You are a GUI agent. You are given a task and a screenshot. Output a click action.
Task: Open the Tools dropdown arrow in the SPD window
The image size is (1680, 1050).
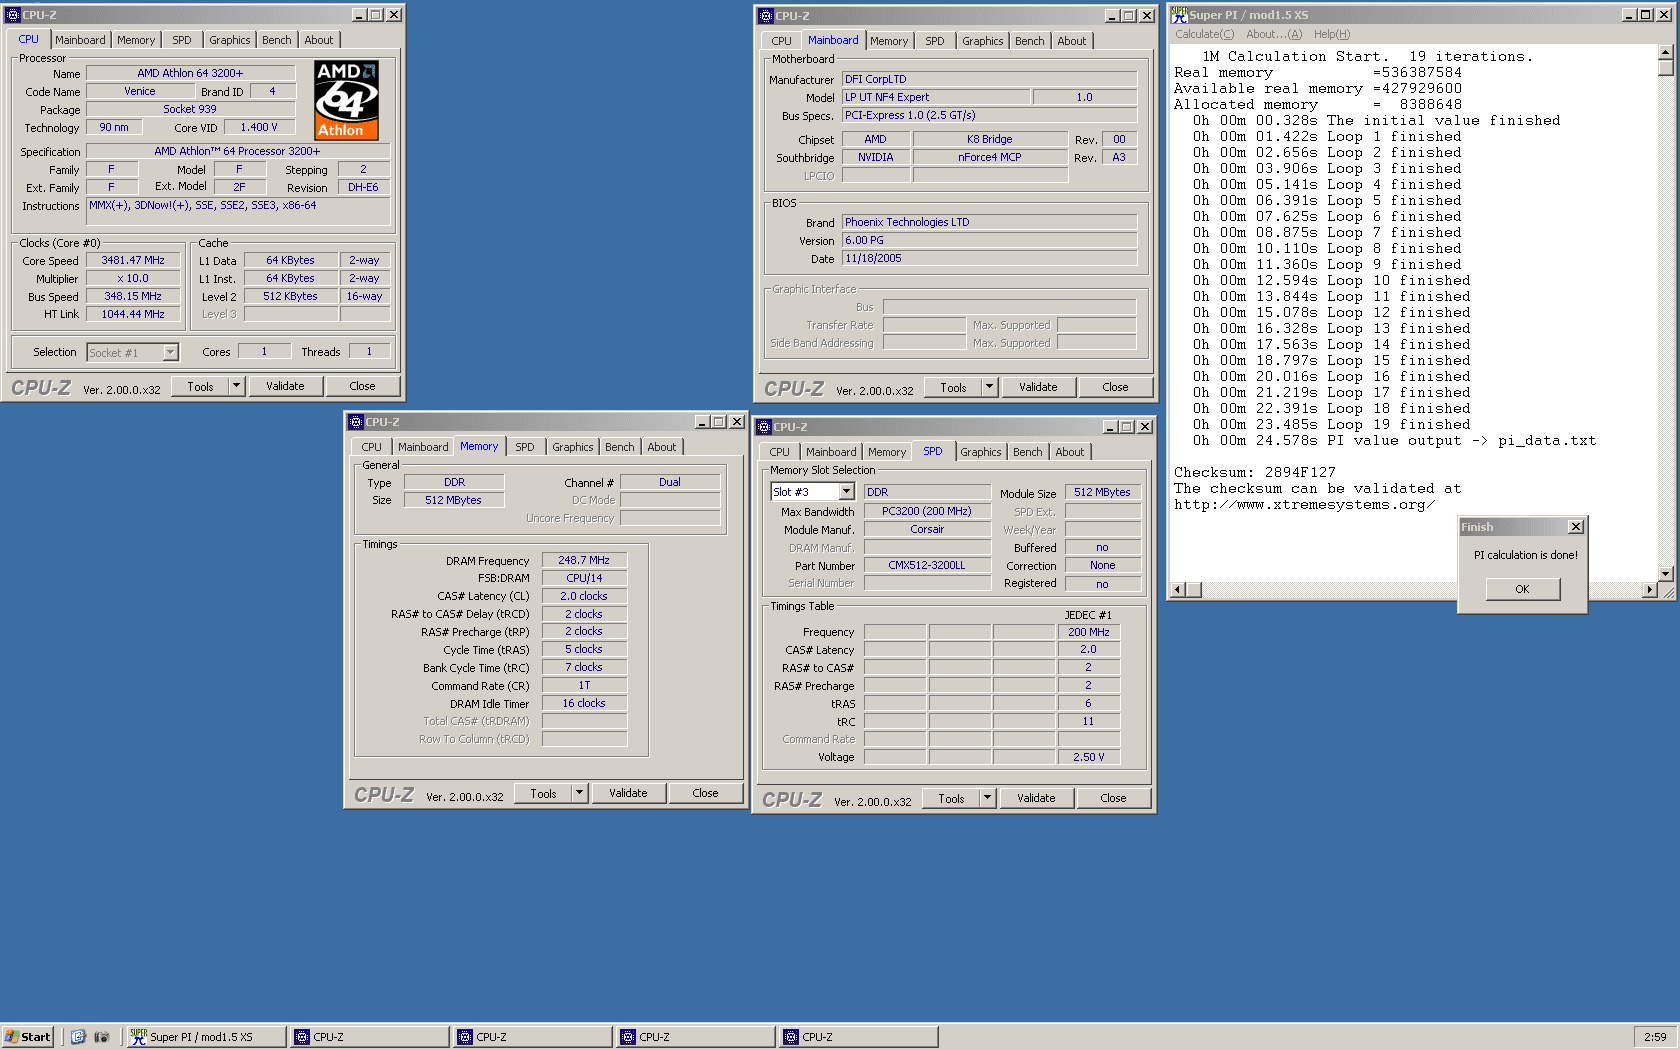coord(988,798)
